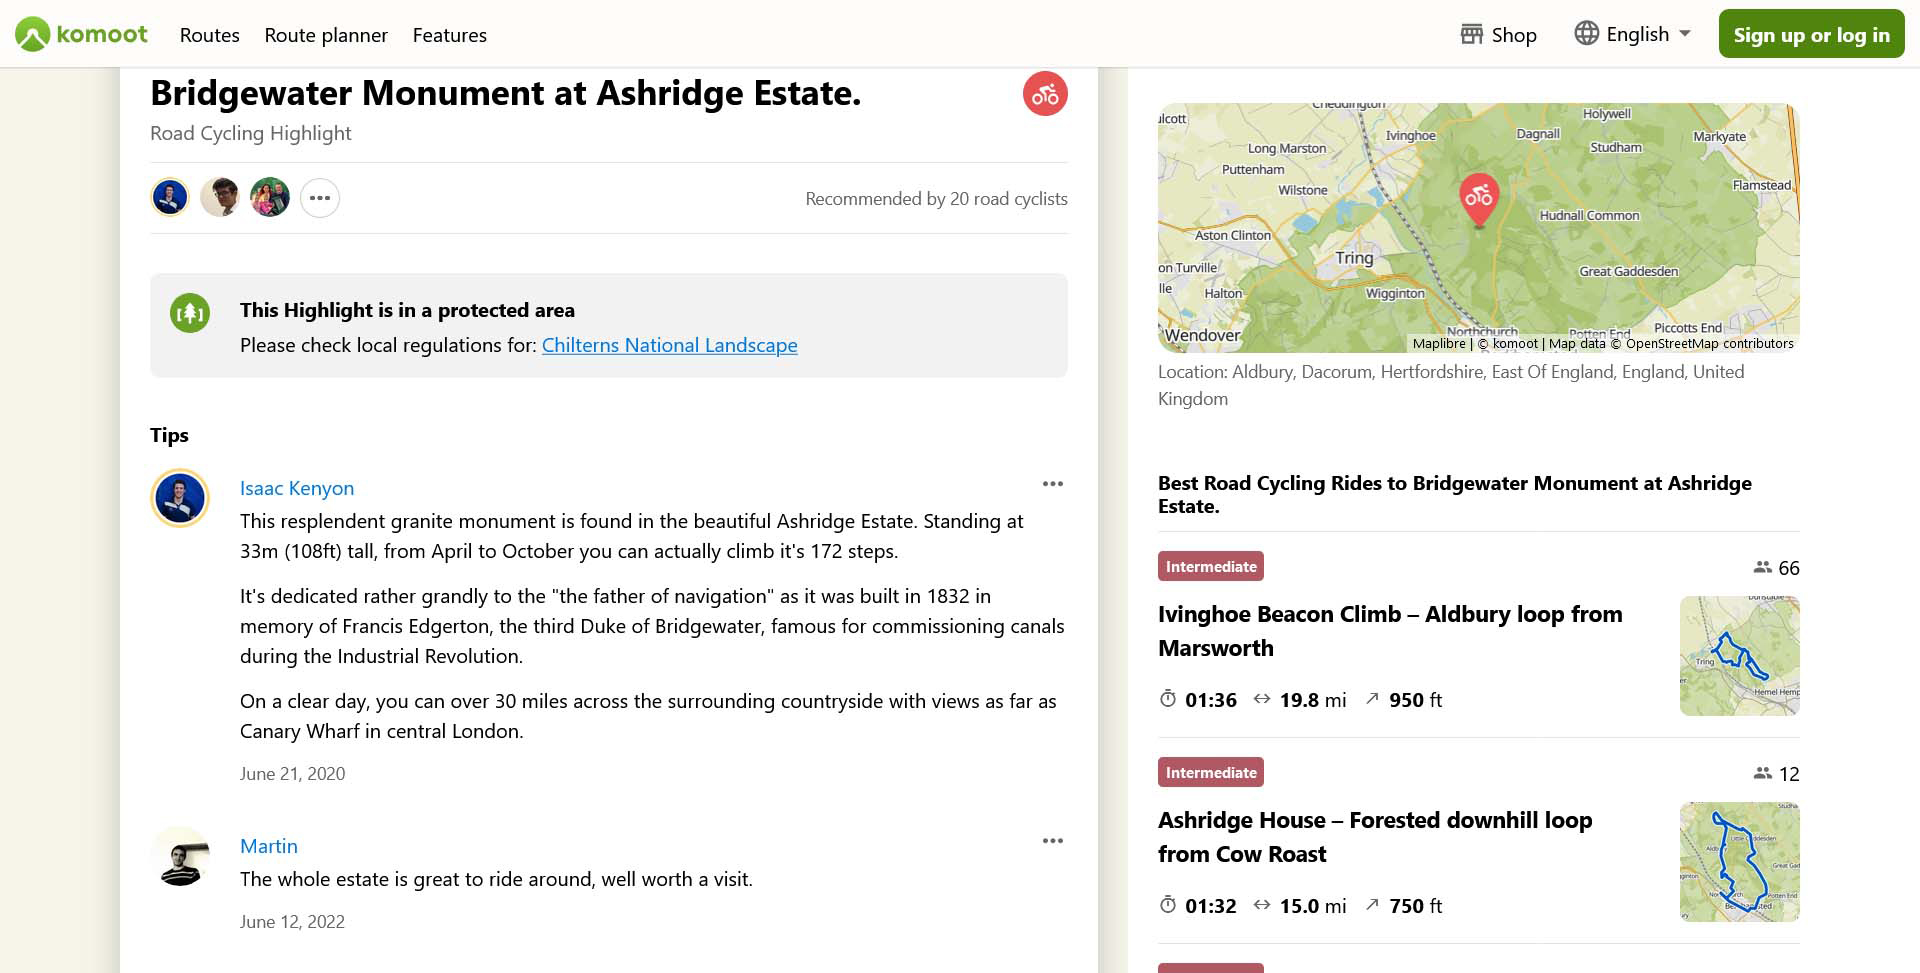Viewport: 1920px width, 973px height.
Task: Click the green protected area tree icon
Action: (190, 313)
